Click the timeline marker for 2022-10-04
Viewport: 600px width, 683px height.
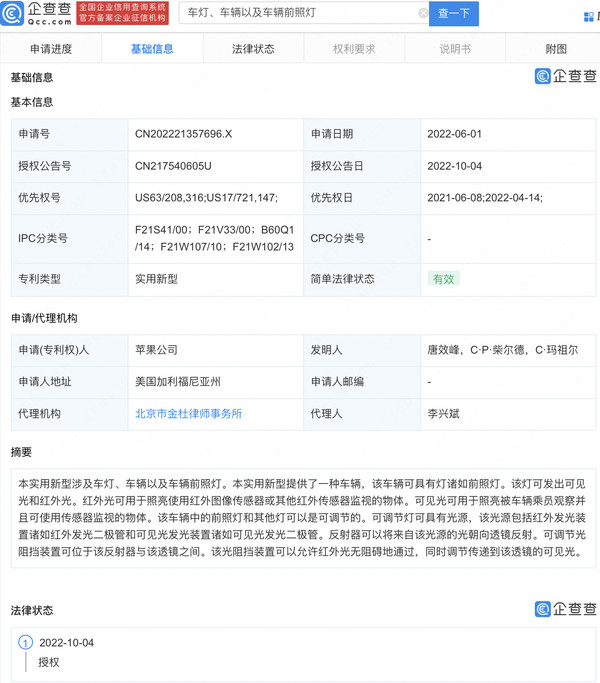click(x=26, y=643)
